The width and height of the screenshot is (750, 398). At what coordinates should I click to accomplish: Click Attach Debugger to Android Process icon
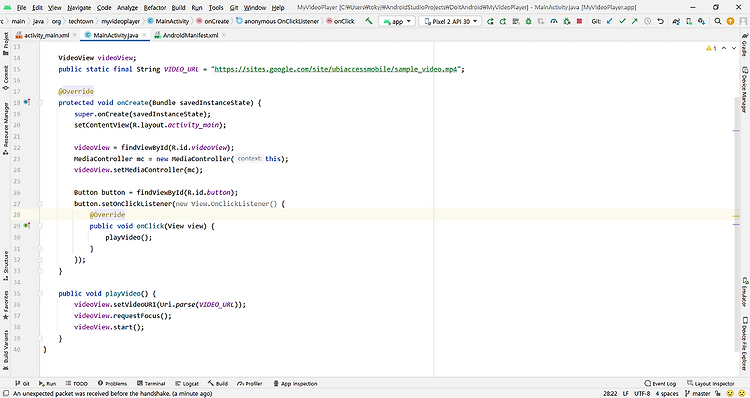(567, 21)
